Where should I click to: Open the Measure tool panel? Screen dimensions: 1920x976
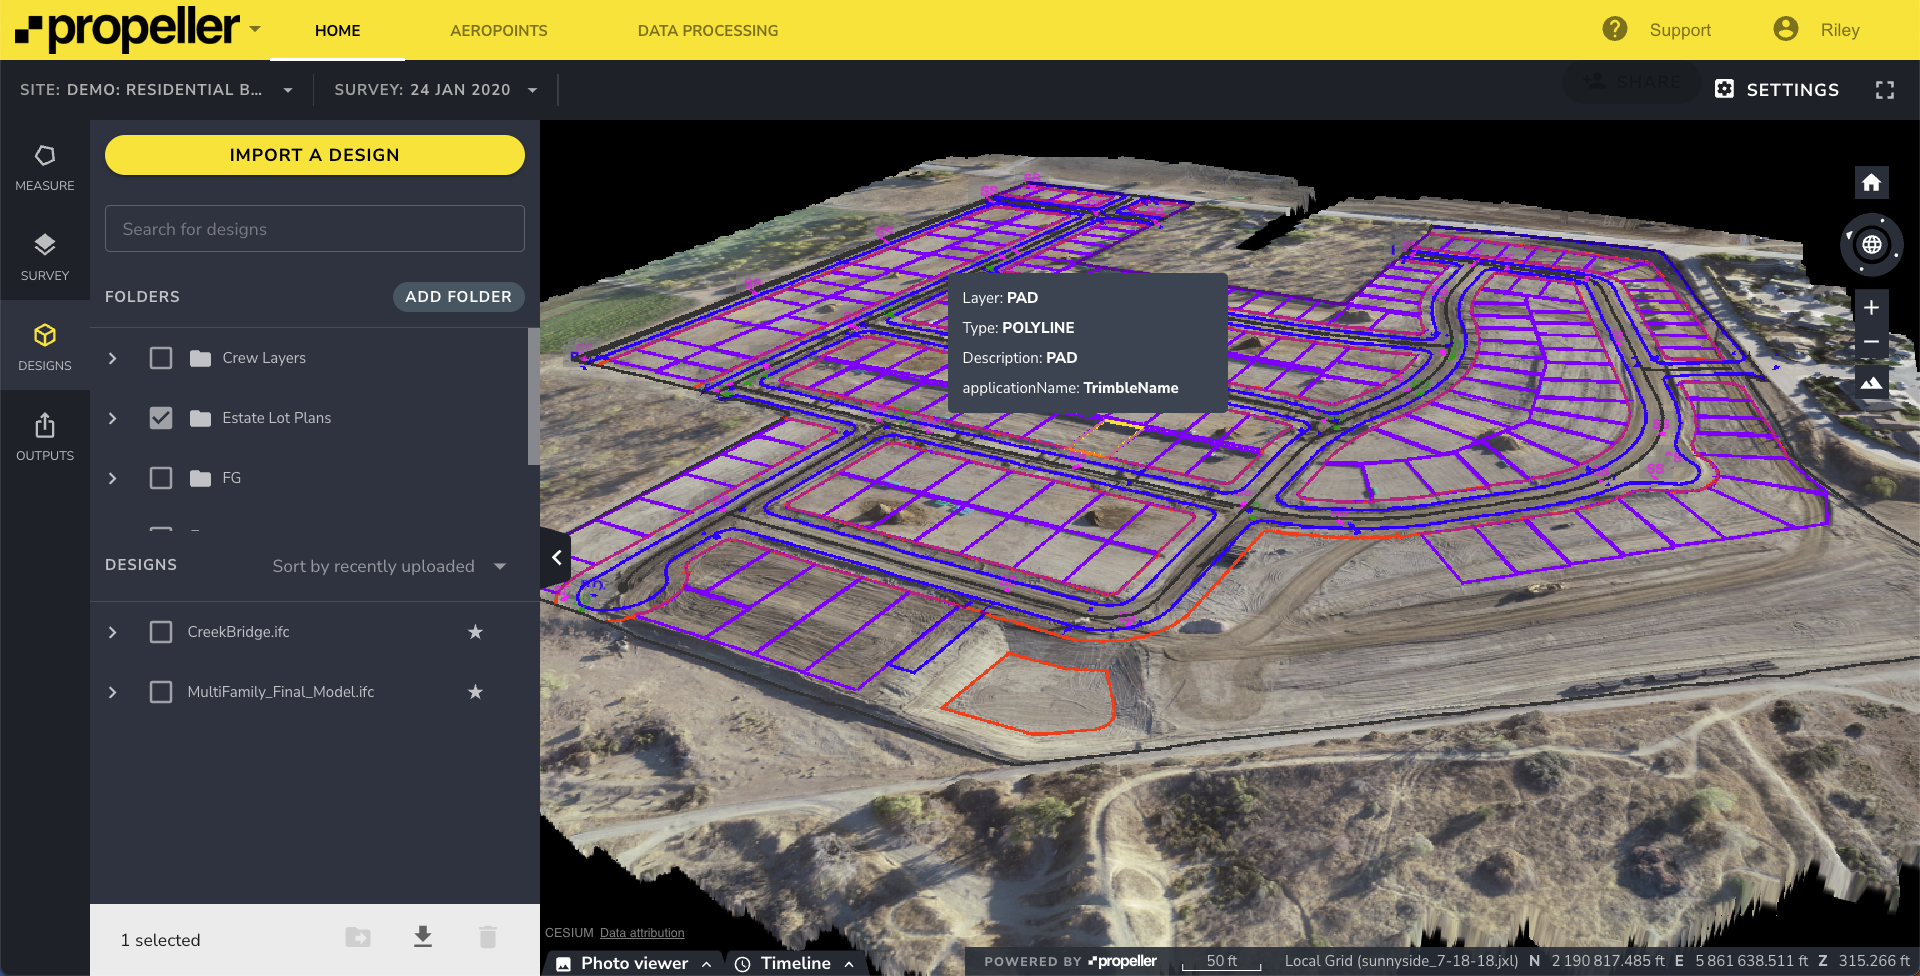(x=45, y=167)
